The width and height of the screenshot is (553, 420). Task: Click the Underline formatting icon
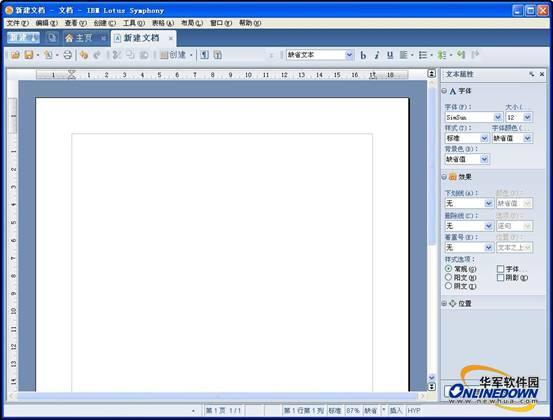coord(390,55)
